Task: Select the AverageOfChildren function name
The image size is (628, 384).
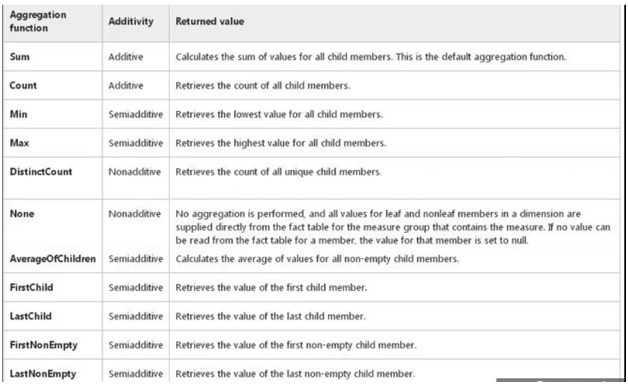Action: click(53, 259)
